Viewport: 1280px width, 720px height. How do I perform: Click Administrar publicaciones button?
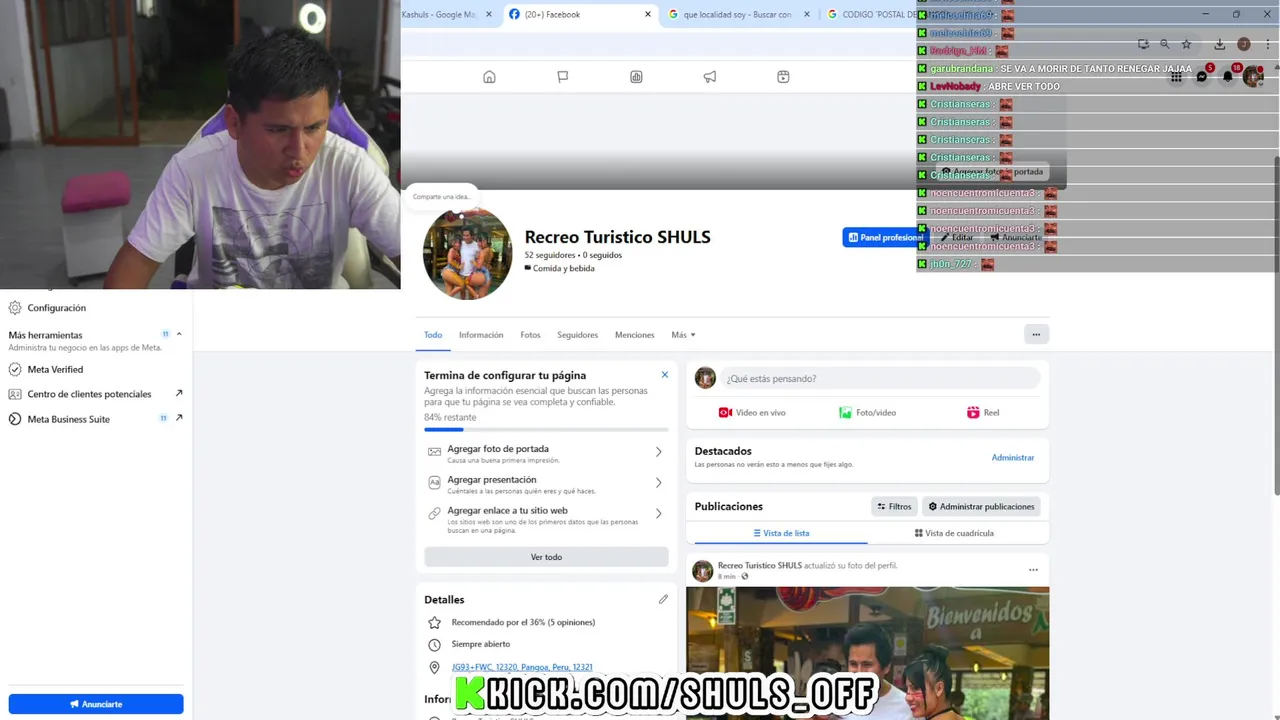point(981,506)
